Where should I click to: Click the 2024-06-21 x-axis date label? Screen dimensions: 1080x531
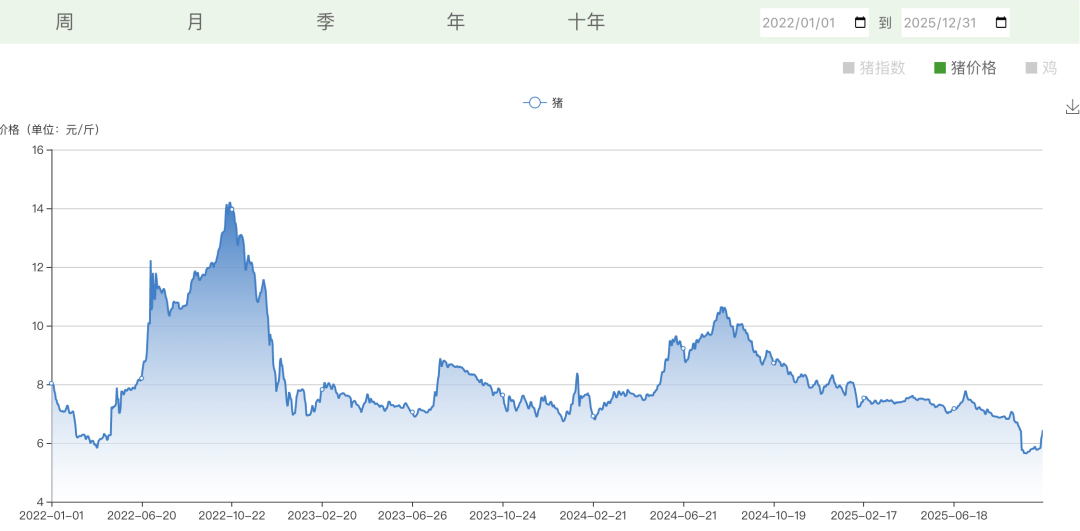(683, 515)
